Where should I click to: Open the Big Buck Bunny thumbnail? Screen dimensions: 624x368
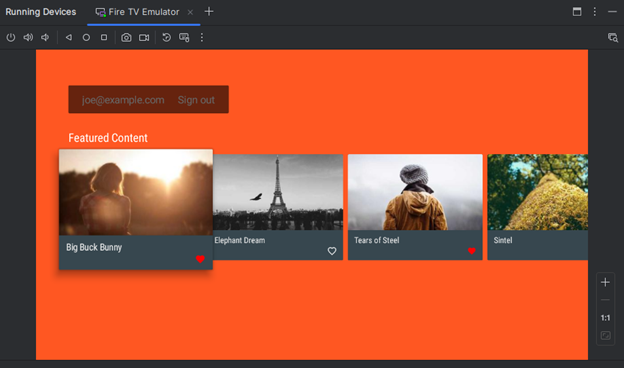(136, 192)
